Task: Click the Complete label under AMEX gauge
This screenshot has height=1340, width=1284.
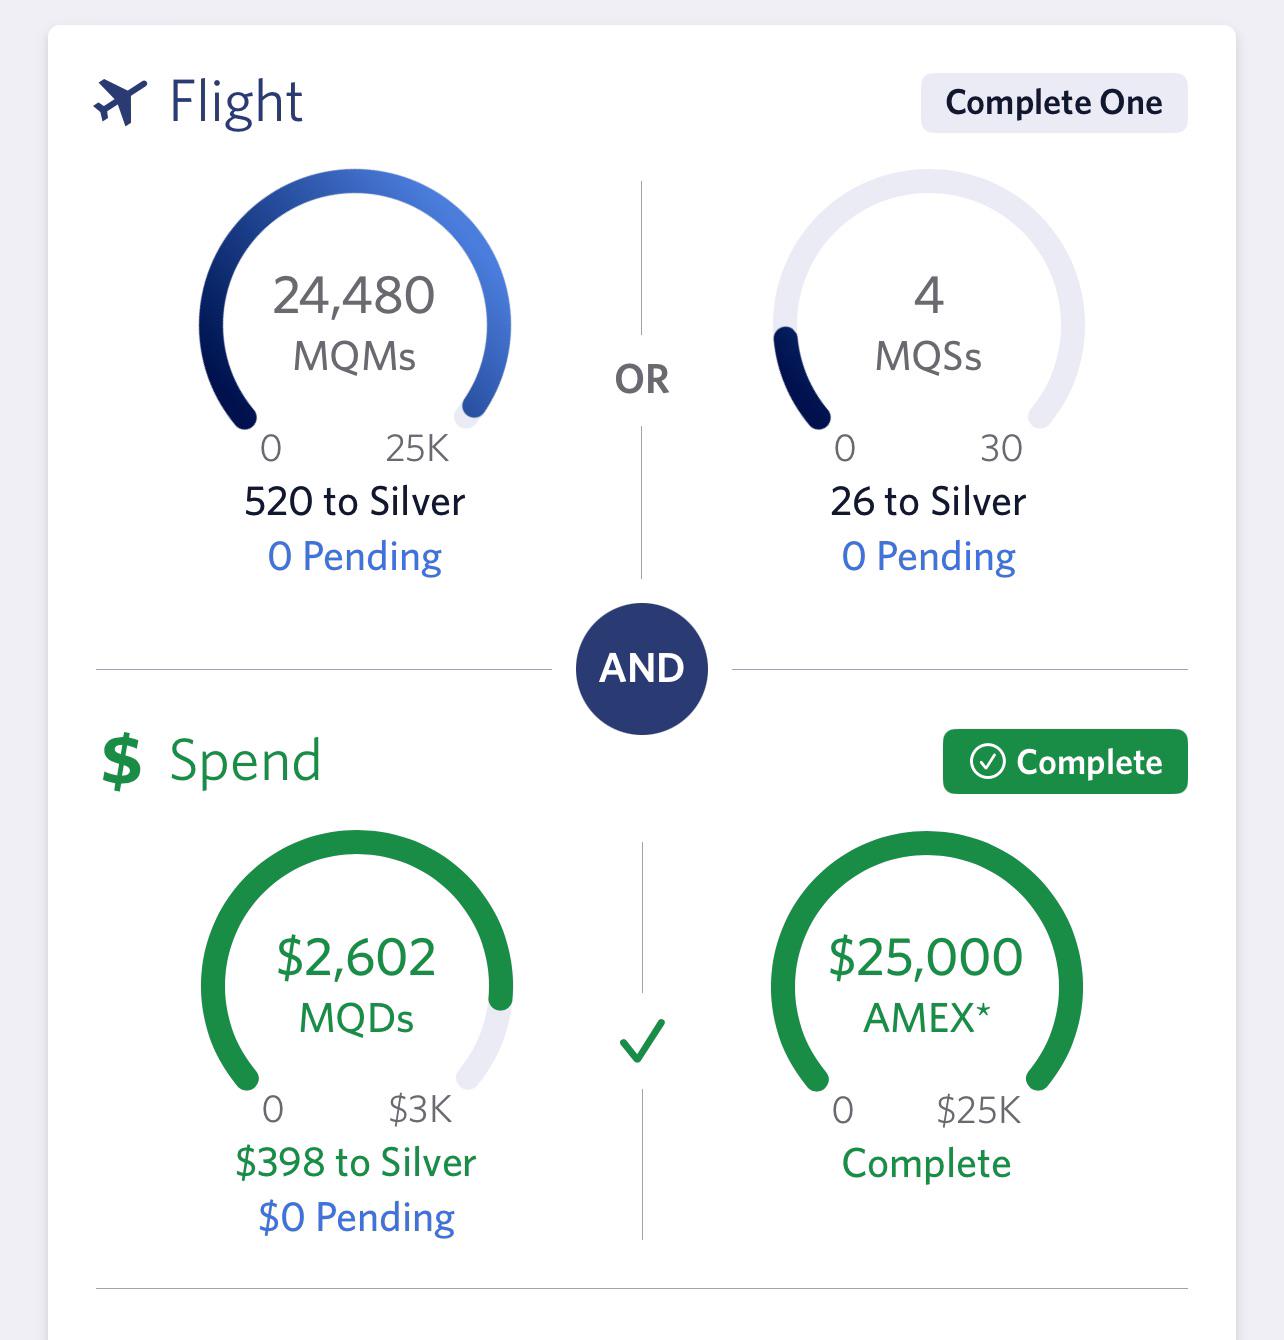Action: [927, 1163]
